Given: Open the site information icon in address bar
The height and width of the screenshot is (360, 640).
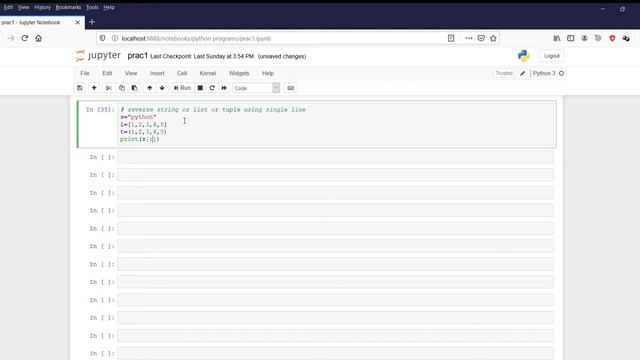Looking at the screenshot, I should (x=115, y=38).
